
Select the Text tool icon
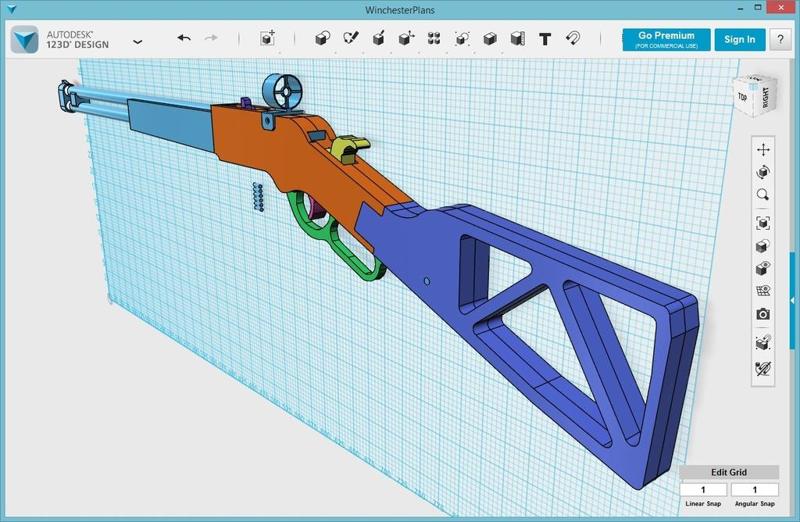[545, 39]
